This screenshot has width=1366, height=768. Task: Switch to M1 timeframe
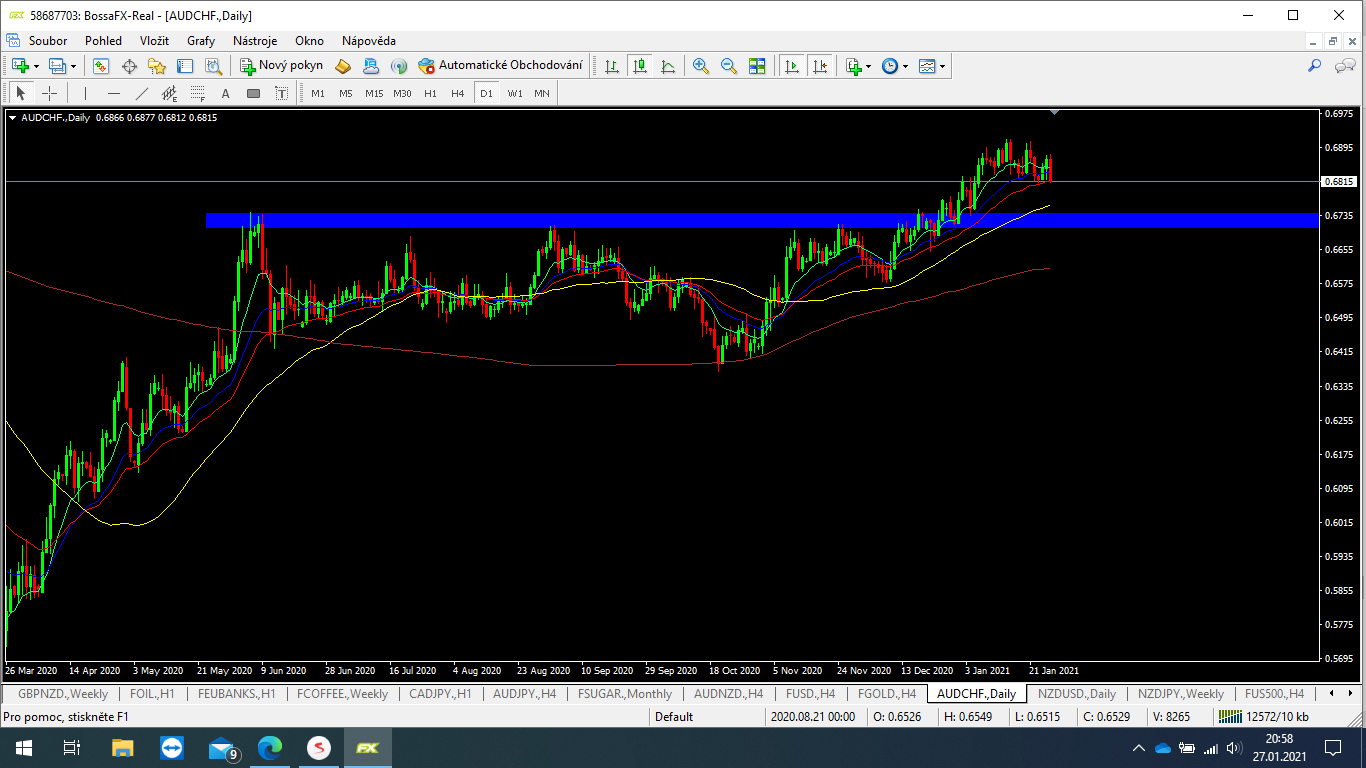(x=318, y=93)
